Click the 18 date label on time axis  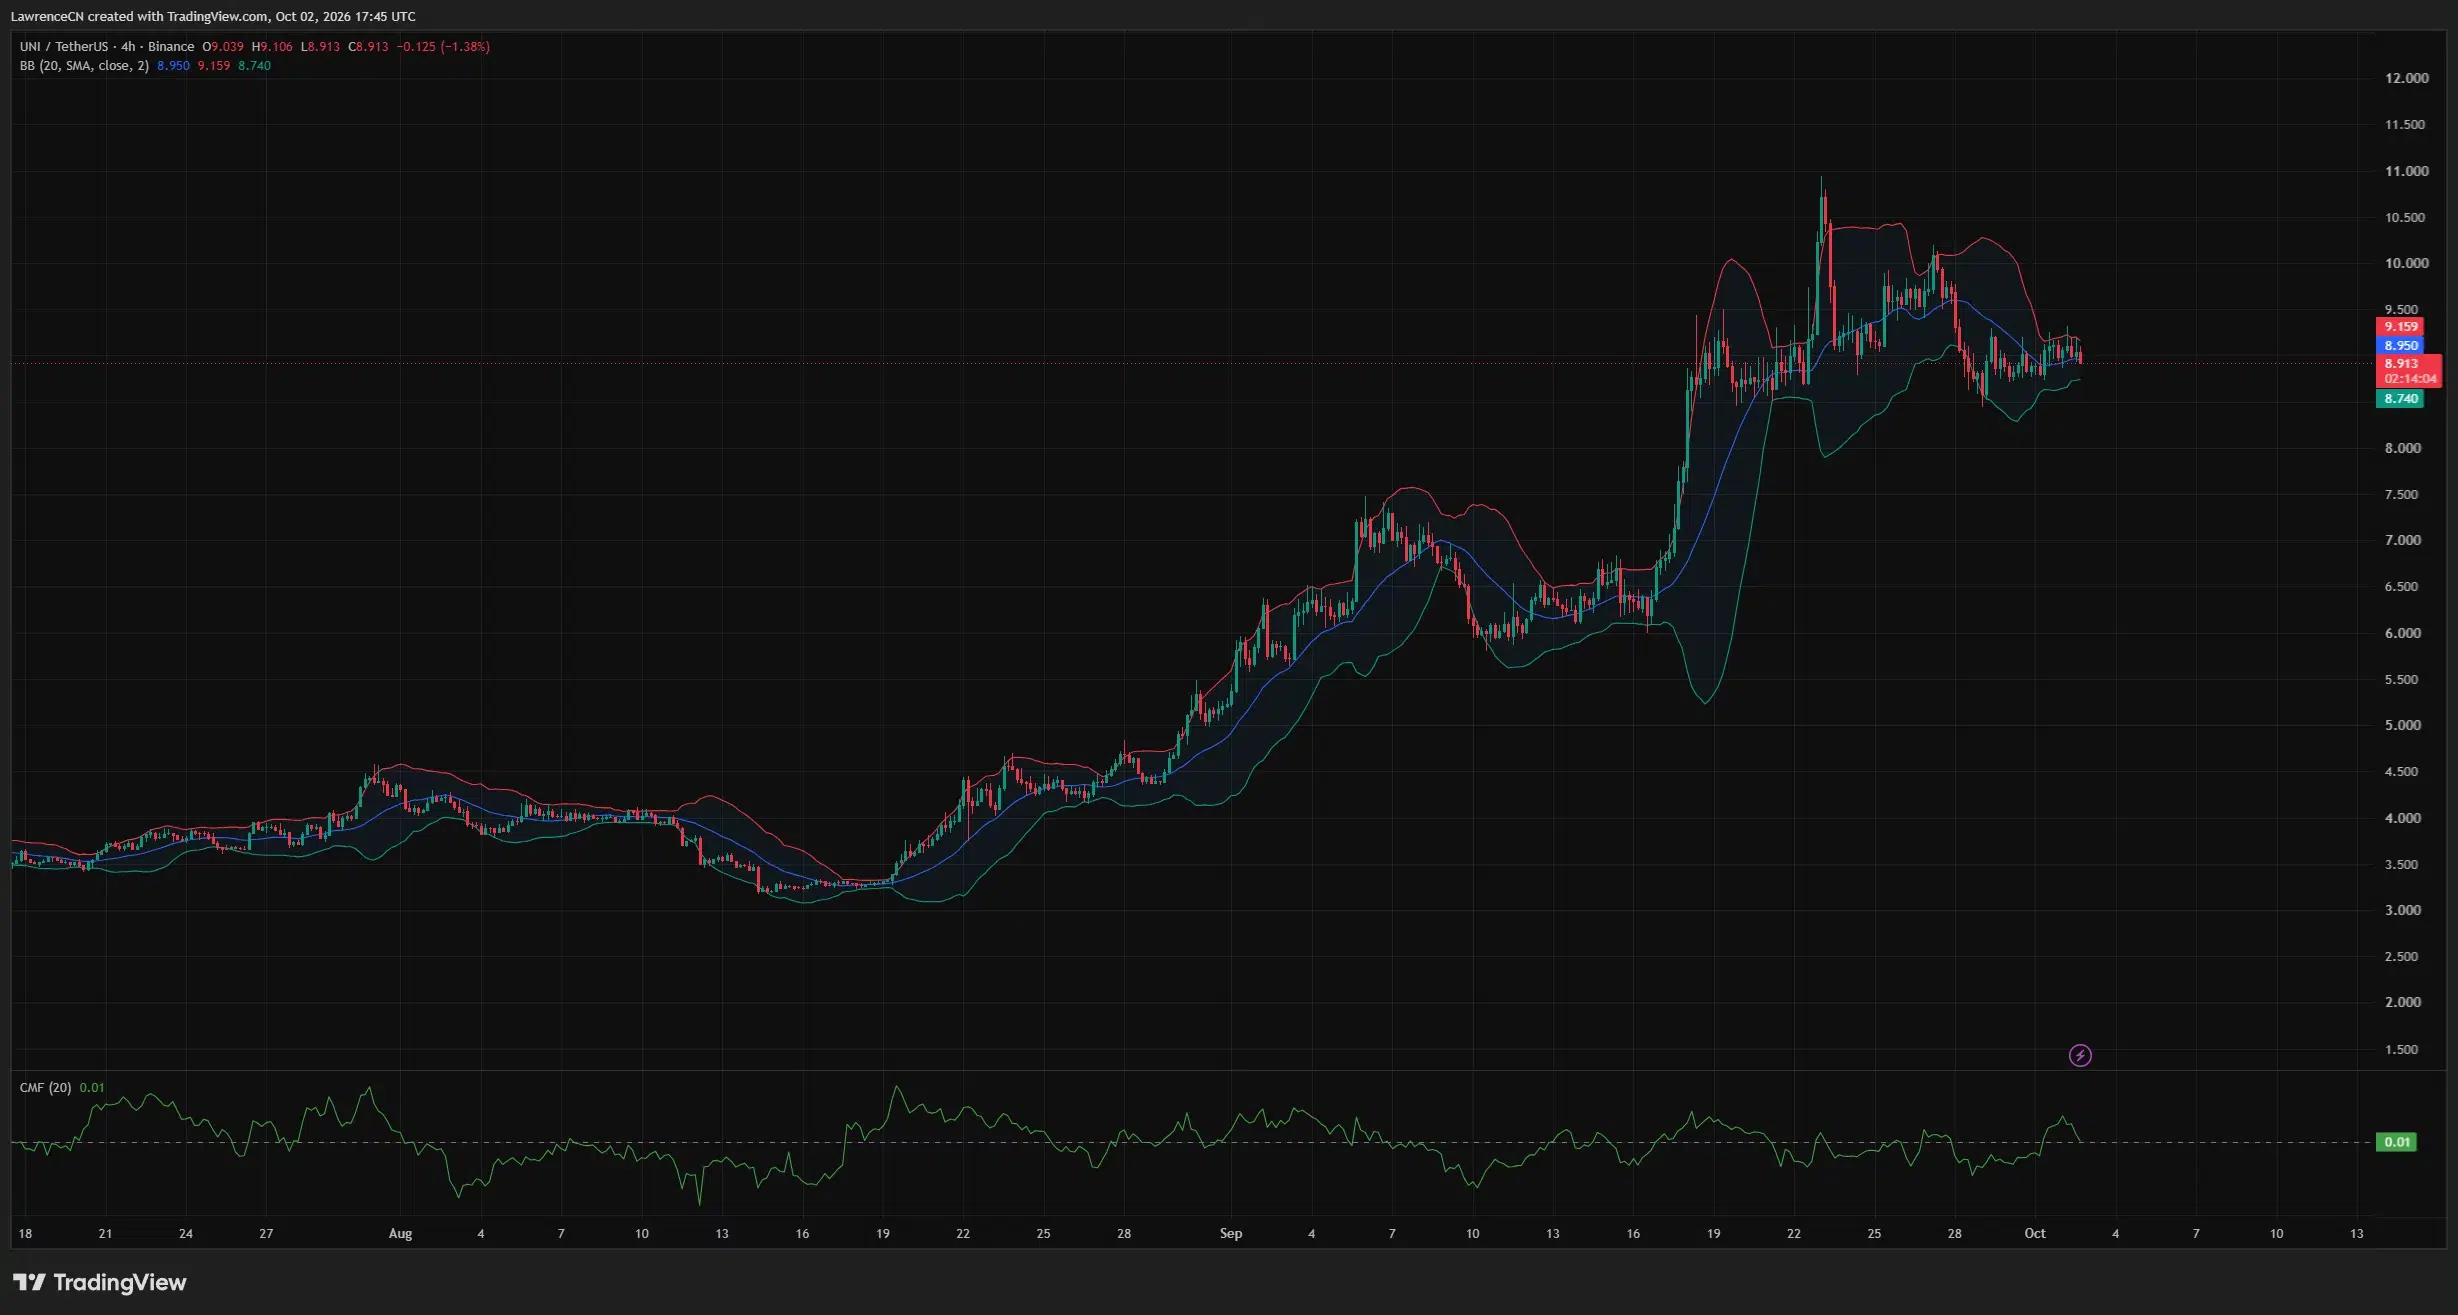(25, 1234)
